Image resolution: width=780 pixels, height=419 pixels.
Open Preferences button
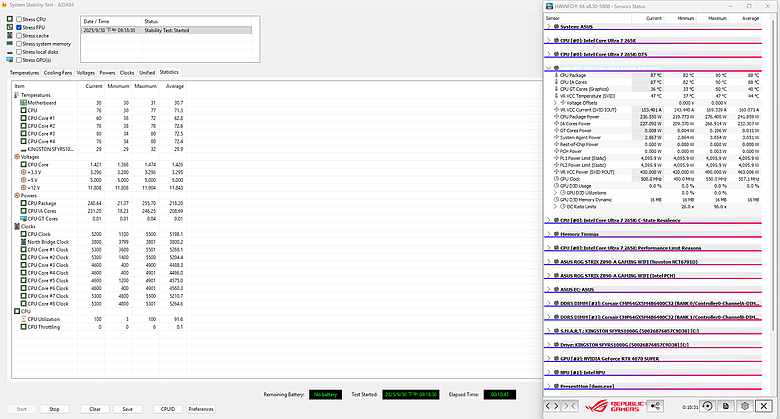click(201, 409)
